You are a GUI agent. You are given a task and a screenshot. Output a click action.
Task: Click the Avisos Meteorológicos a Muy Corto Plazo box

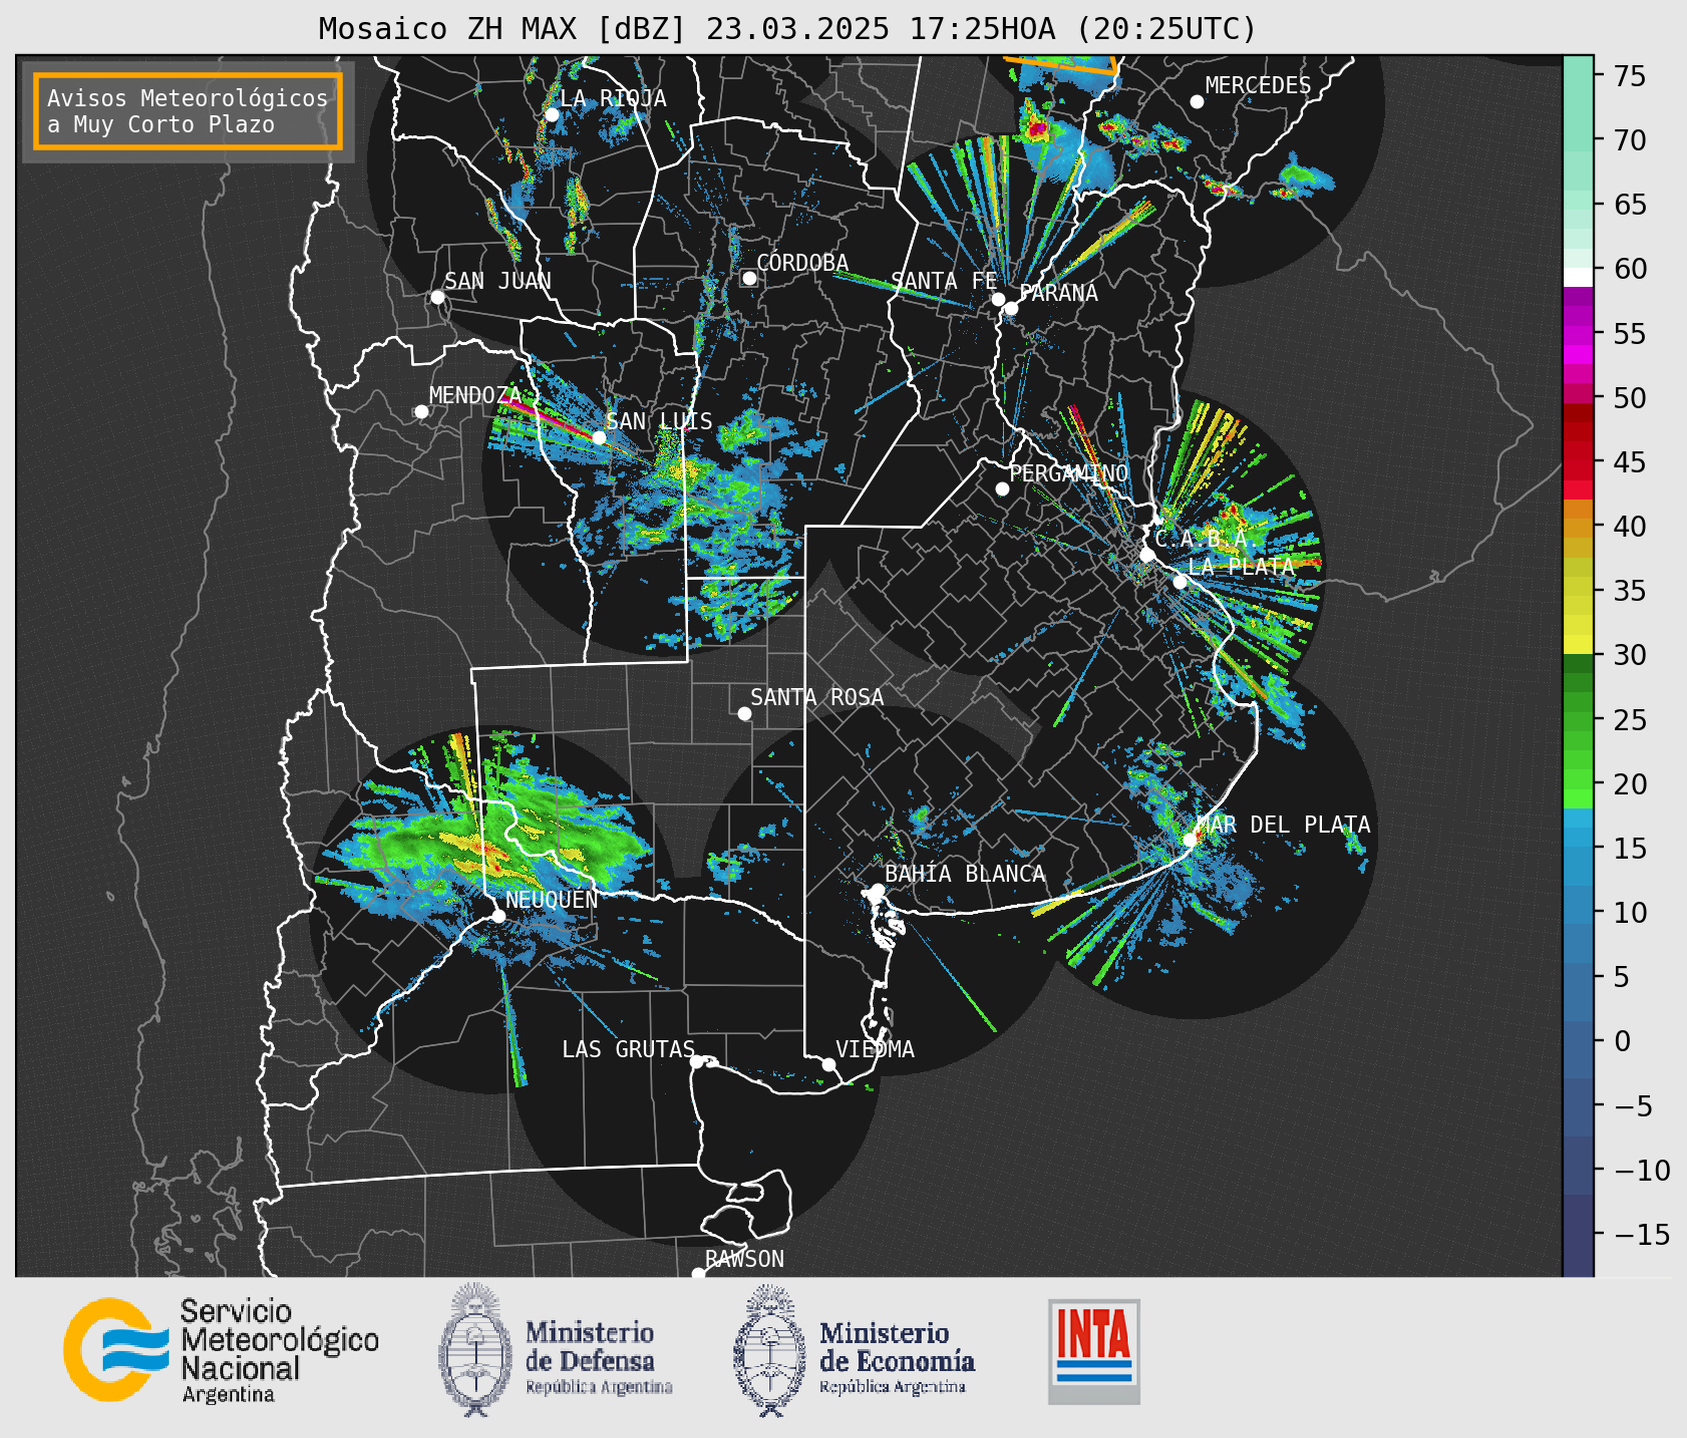pos(188,111)
